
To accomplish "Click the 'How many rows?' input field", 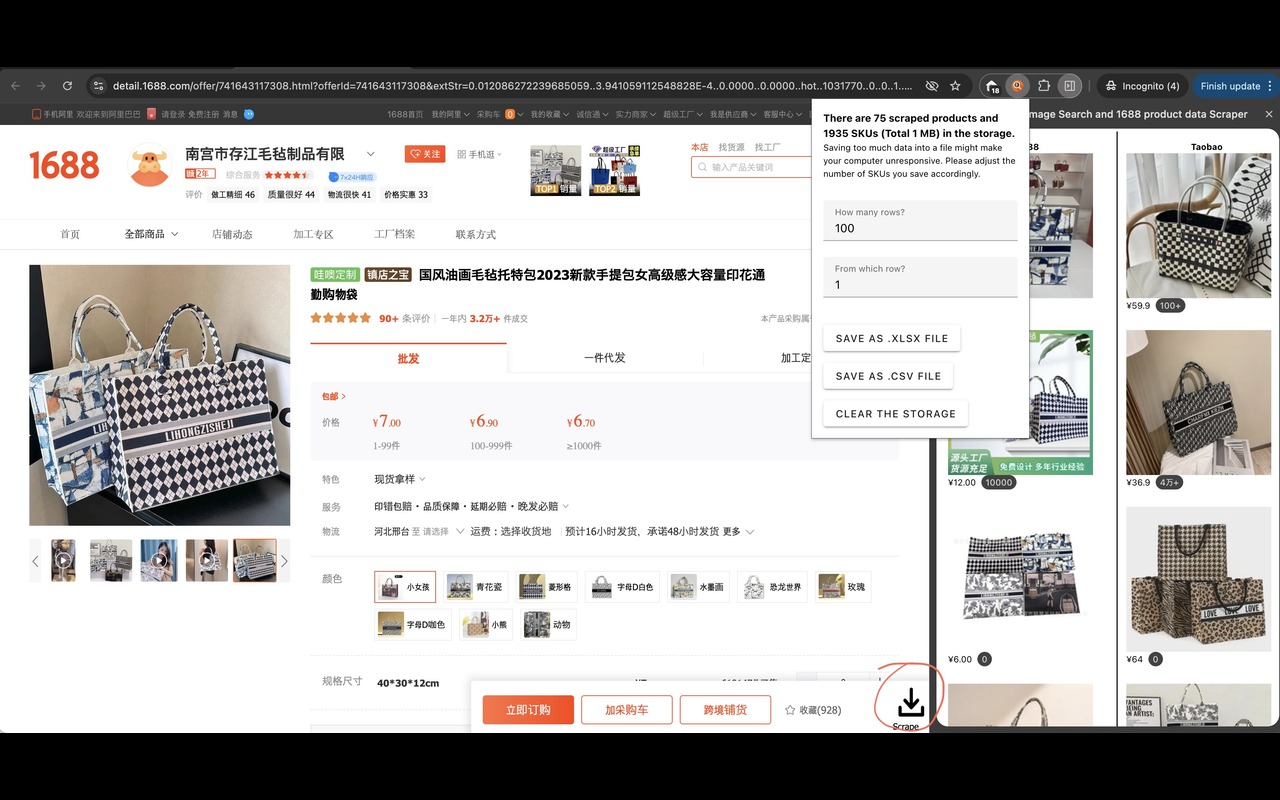I will (x=920, y=221).
